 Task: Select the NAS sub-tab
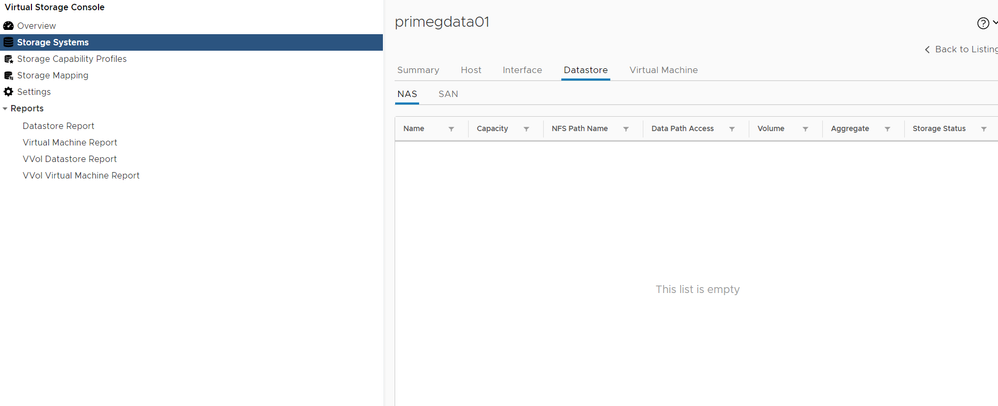pyautogui.click(x=407, y=94)
